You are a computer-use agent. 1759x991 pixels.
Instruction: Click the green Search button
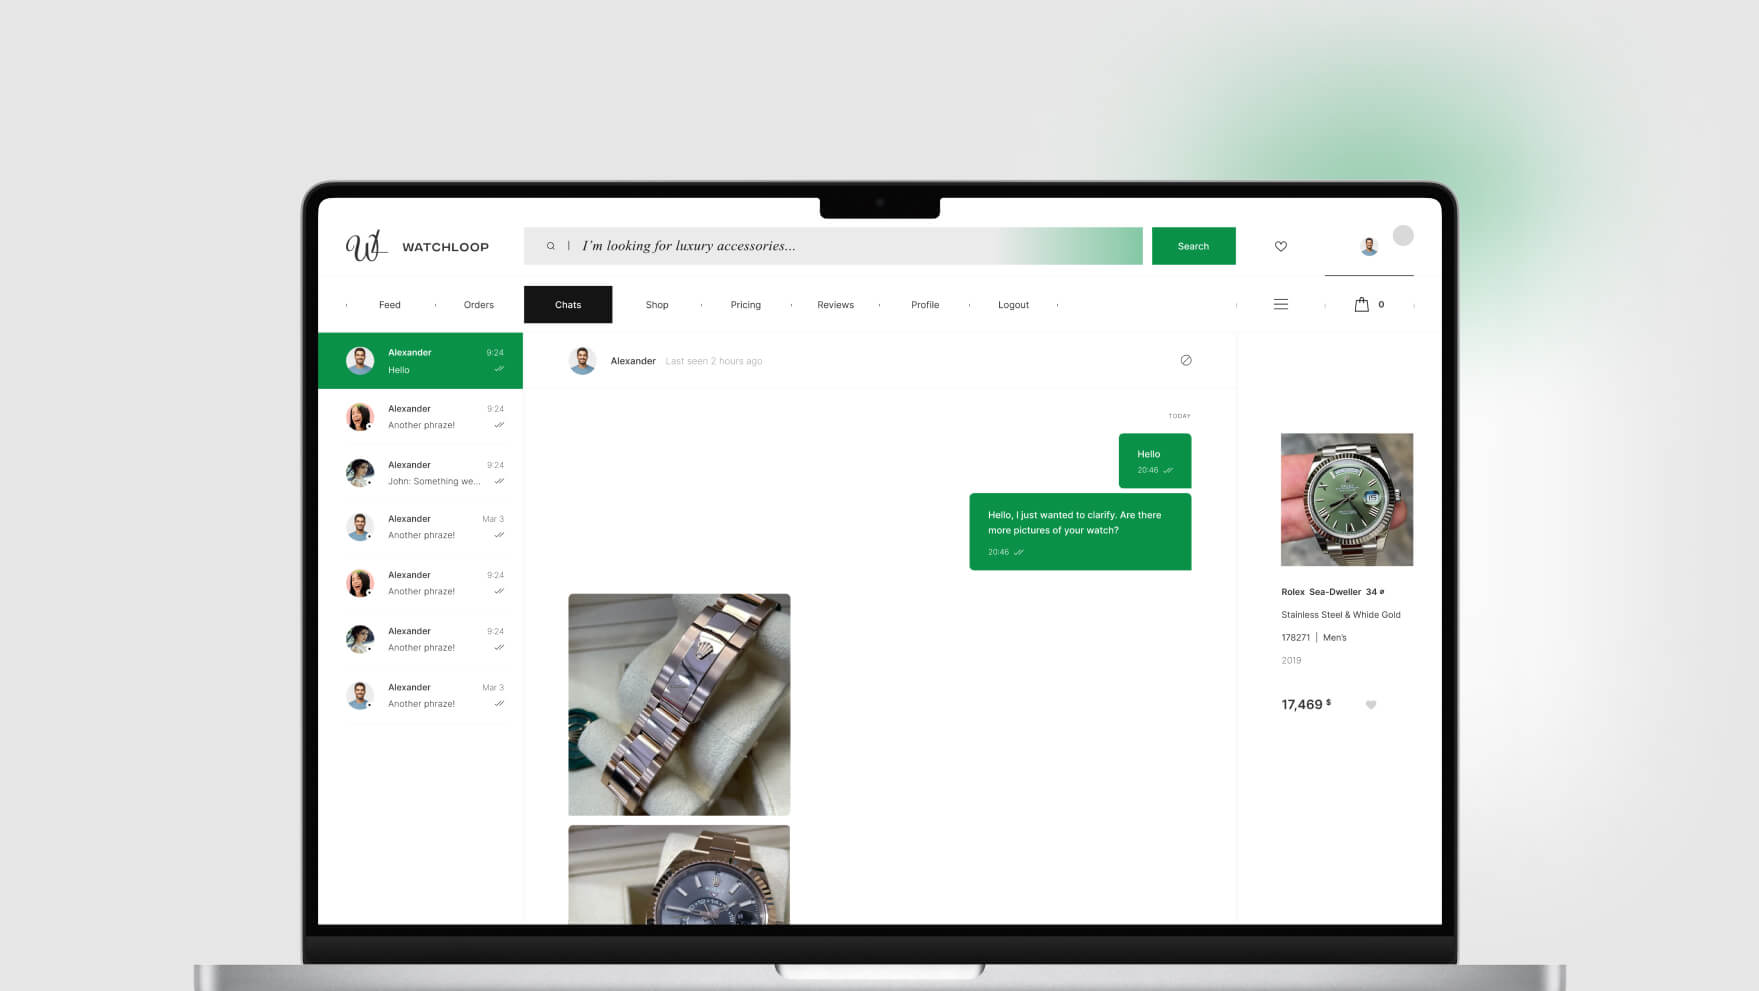coord(1193,246)
